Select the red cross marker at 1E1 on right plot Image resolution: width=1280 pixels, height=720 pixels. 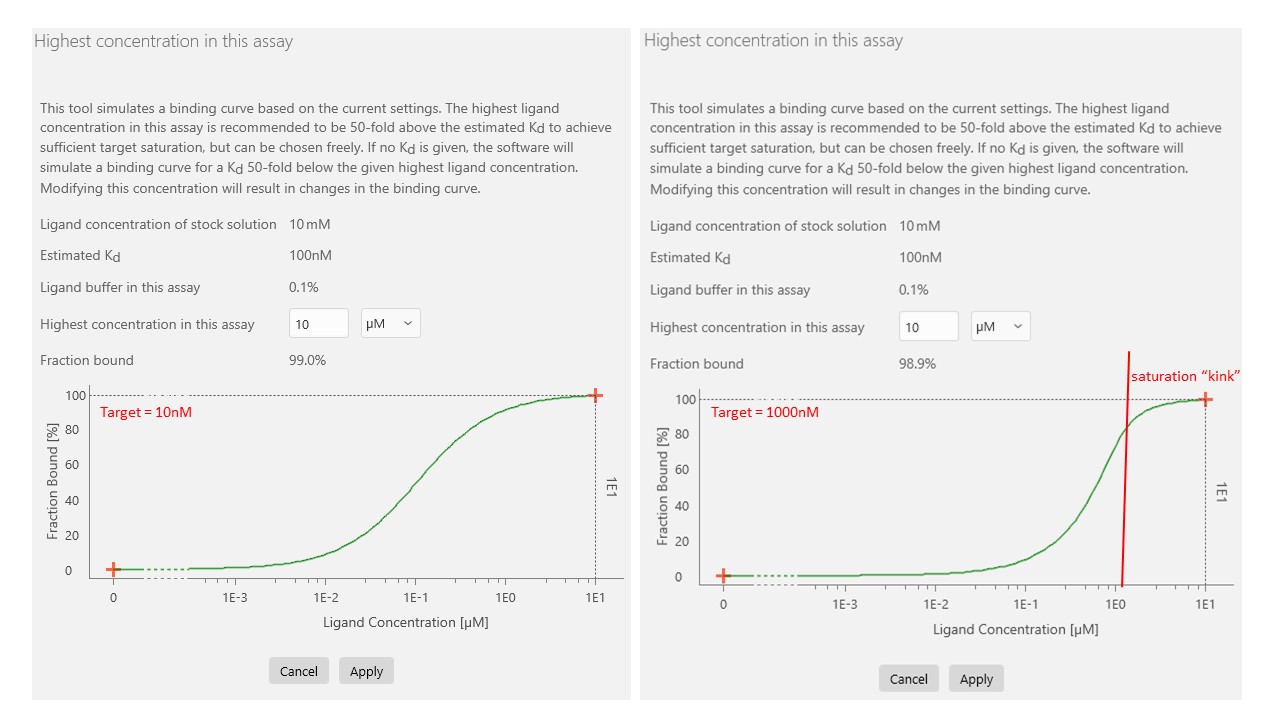tap(1205, 398)
